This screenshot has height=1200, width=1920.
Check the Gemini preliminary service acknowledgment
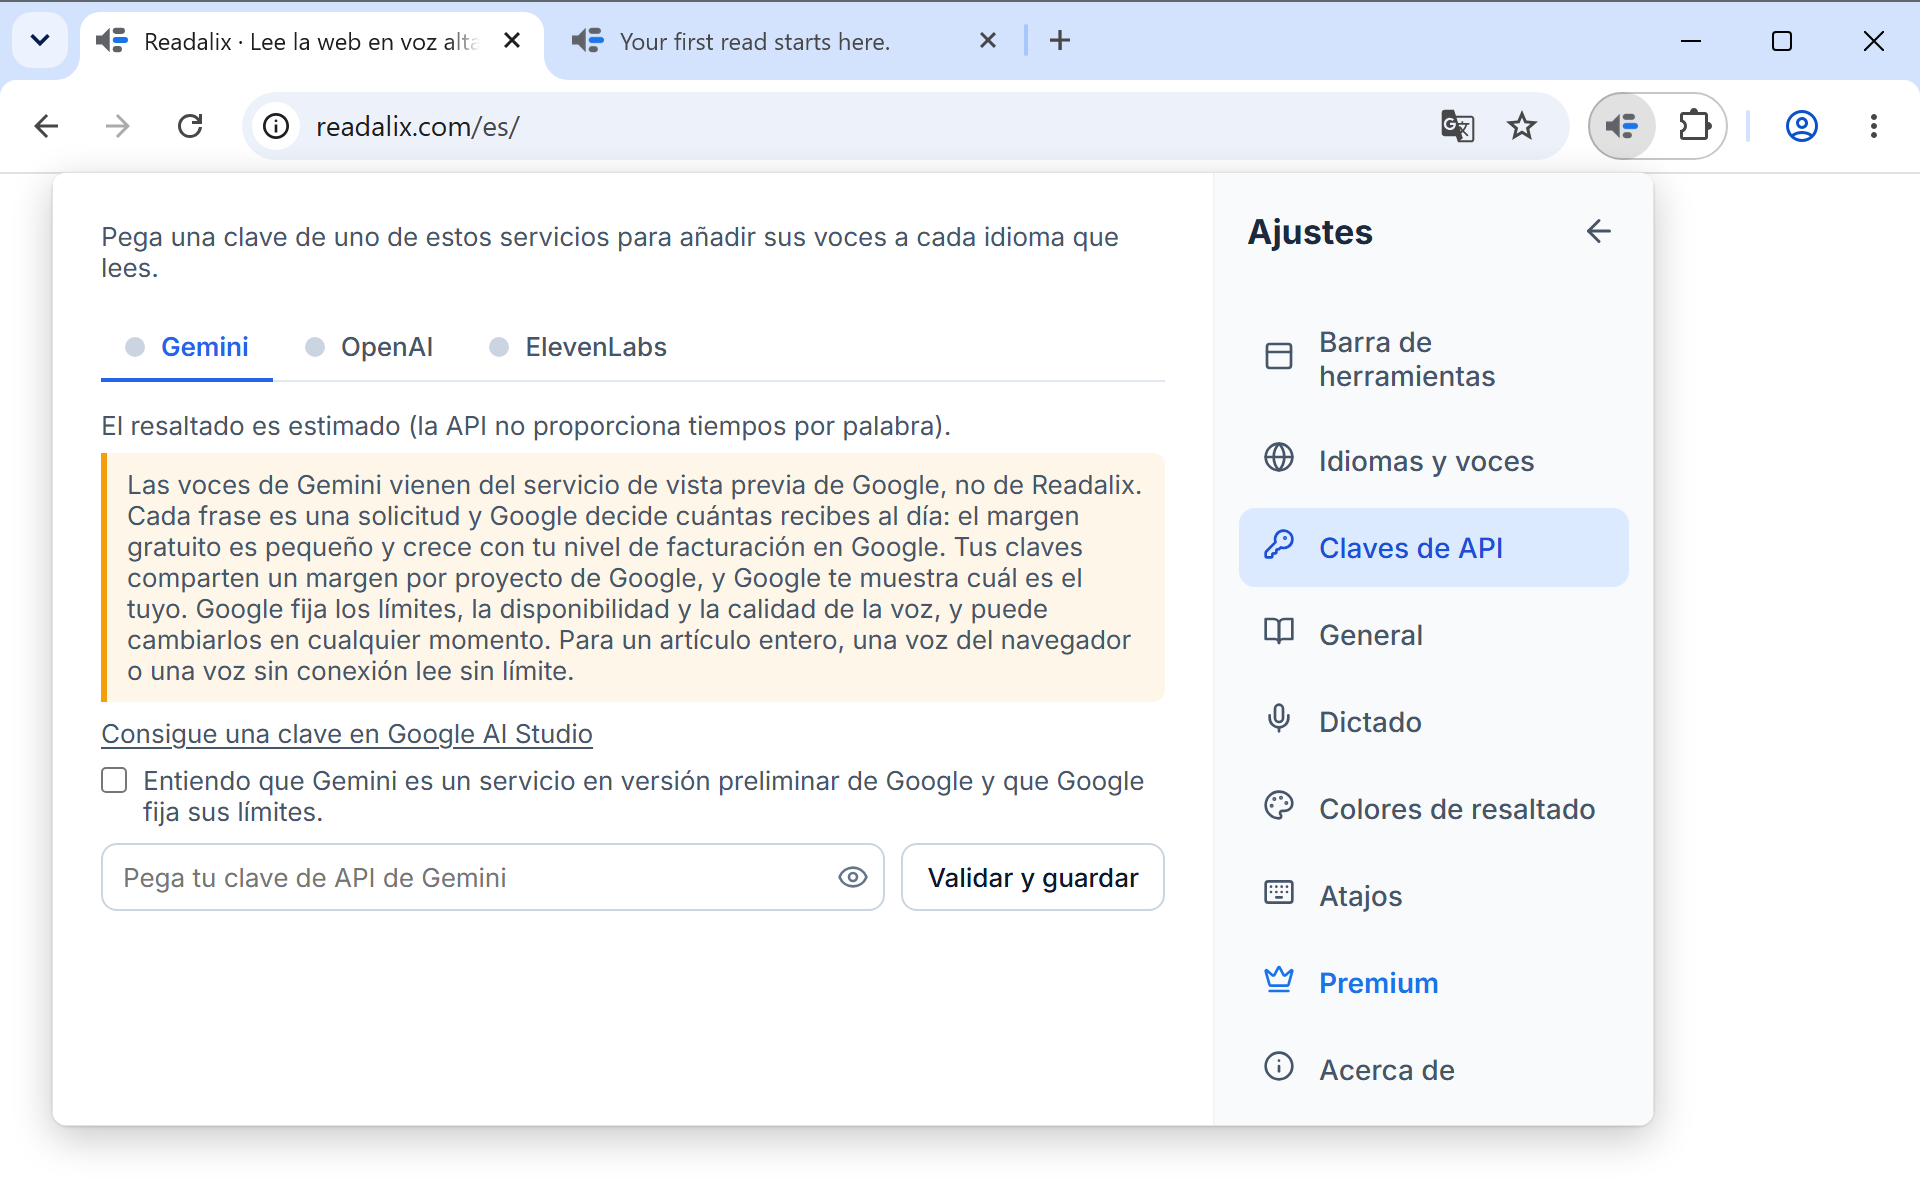(114, 780)
